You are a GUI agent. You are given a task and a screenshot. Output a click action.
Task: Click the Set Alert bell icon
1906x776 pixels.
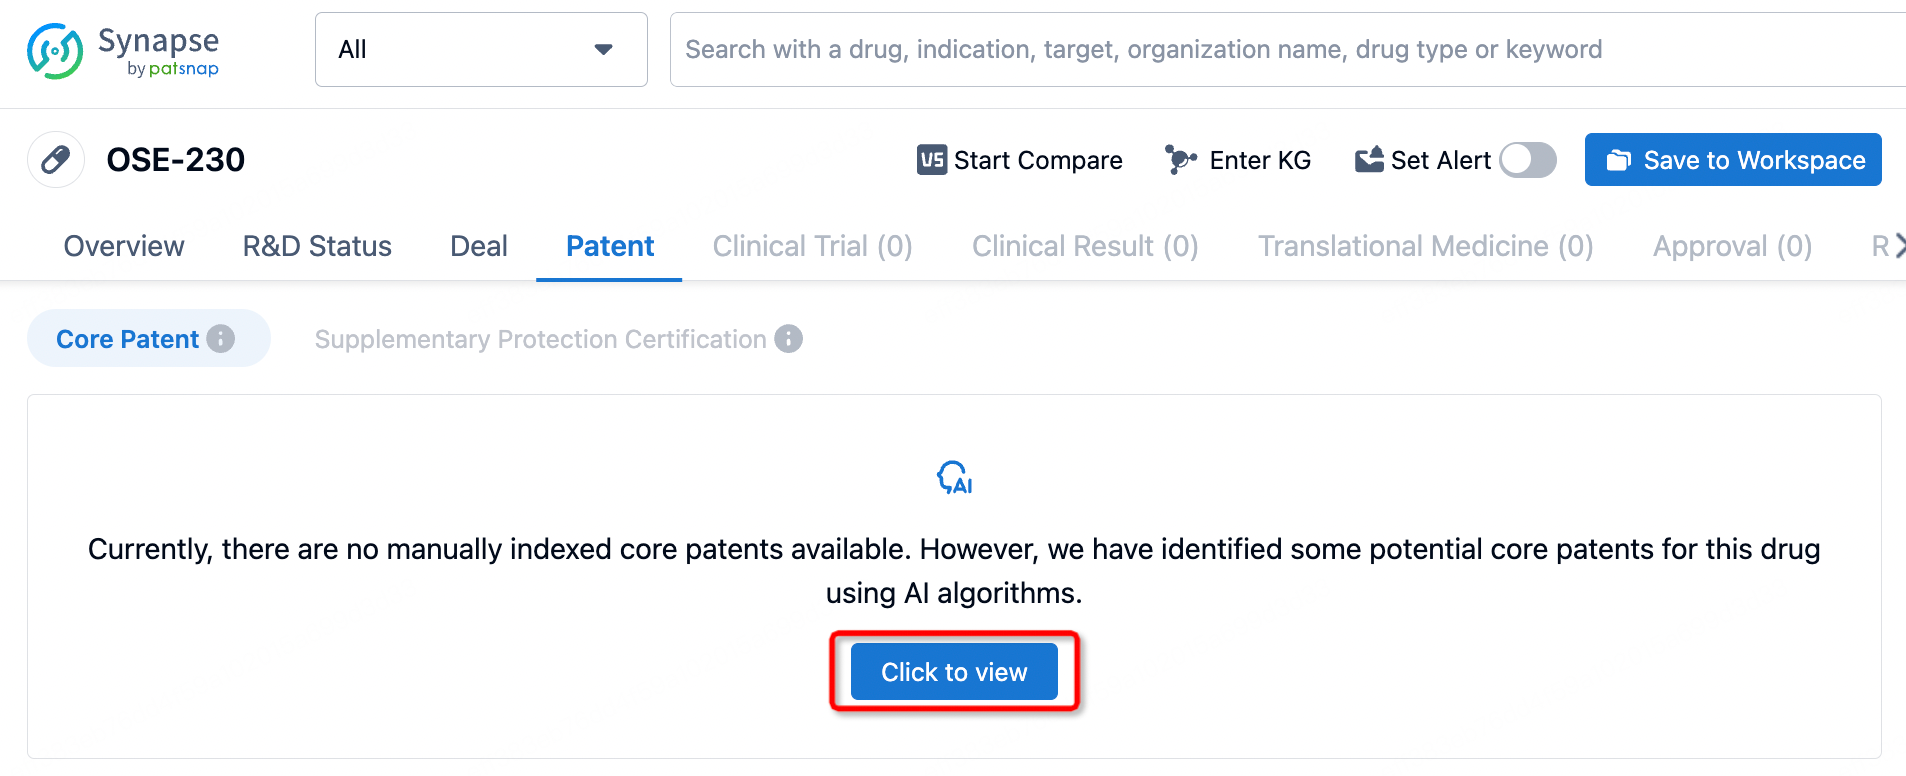click(x=1368, y=160)
